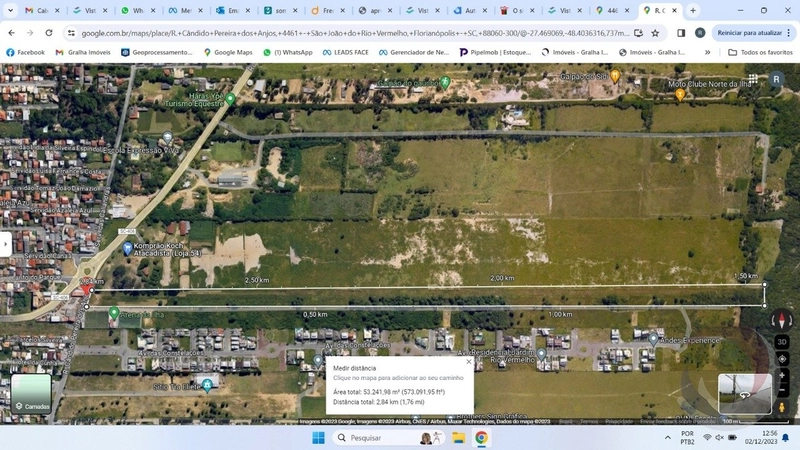Click the taskbar Pesquisar search box
This screenshot has width=800, height=450.
[388, 438]
